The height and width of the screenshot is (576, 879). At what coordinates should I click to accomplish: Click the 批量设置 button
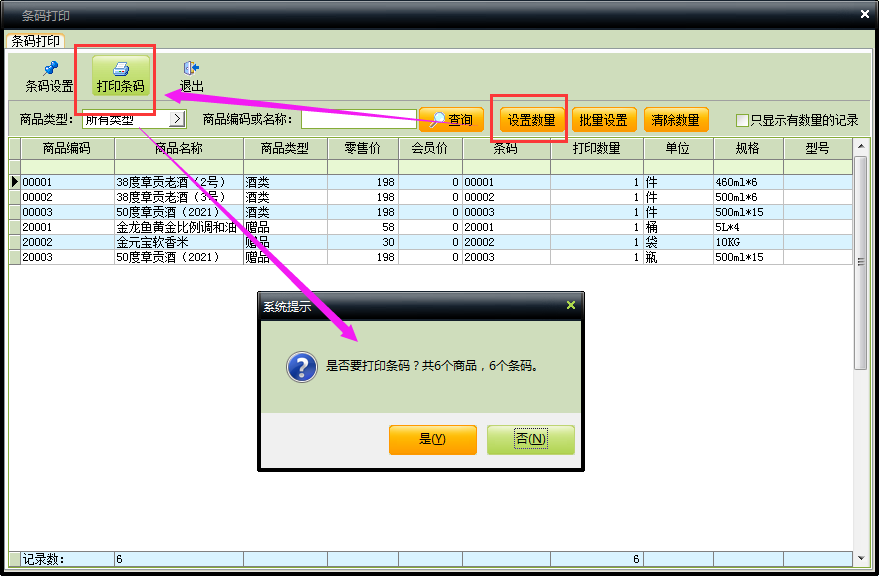point(603,120)
